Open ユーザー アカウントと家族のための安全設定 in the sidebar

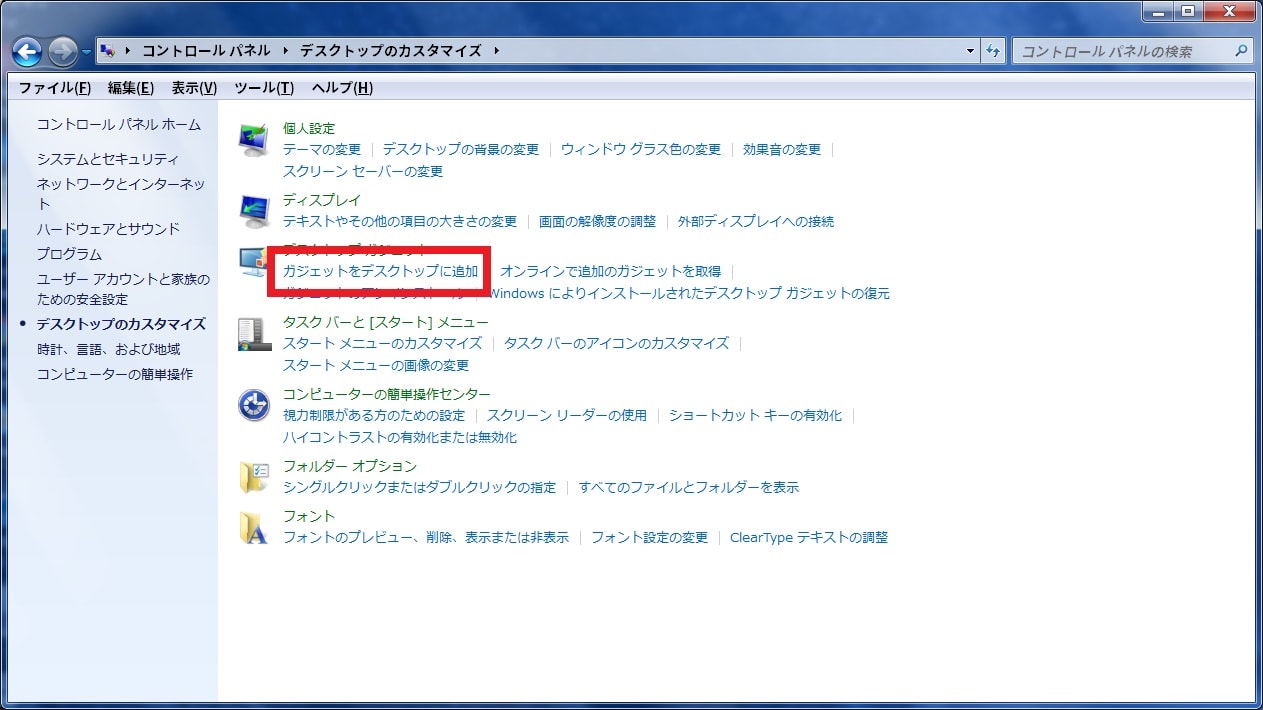pos(123,289)
